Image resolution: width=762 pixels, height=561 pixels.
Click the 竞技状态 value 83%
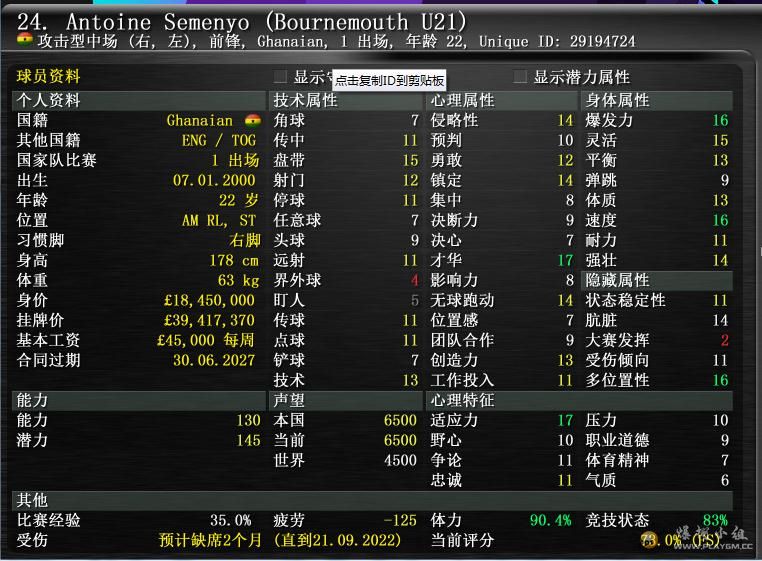point(715,520)
